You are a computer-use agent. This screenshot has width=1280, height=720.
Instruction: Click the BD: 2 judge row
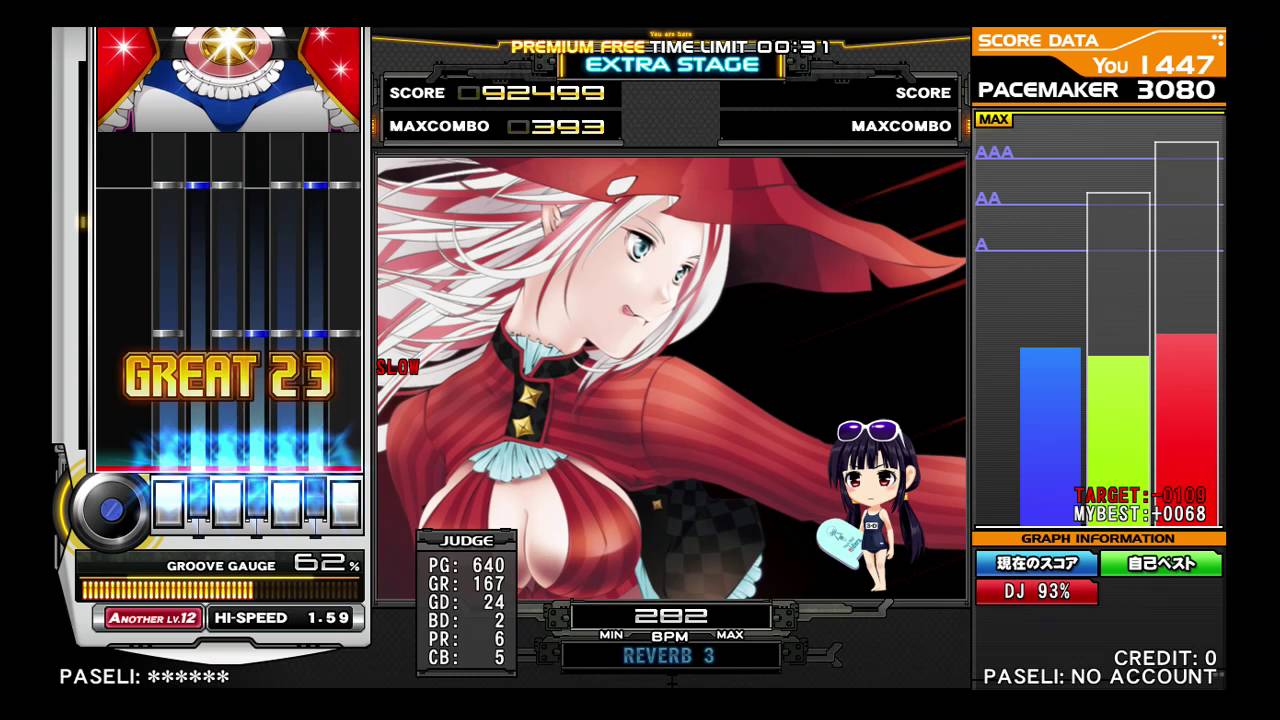pyautogui.click(x=466, y=621)
